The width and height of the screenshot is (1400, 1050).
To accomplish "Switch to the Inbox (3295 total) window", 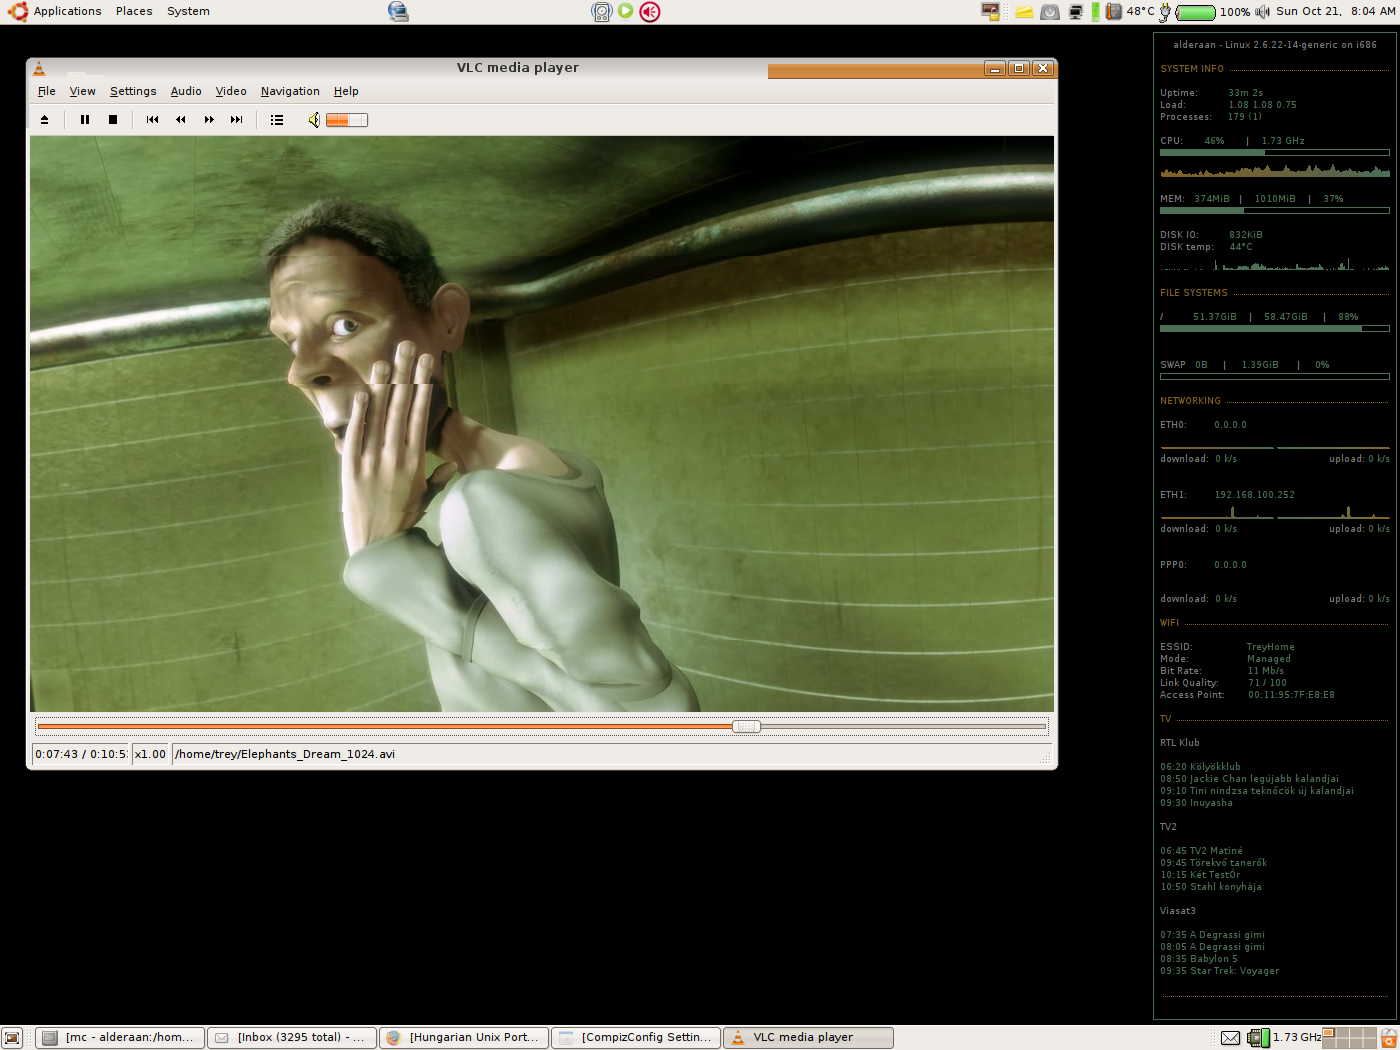I will pyautogui.click(x=292, y=1038).
